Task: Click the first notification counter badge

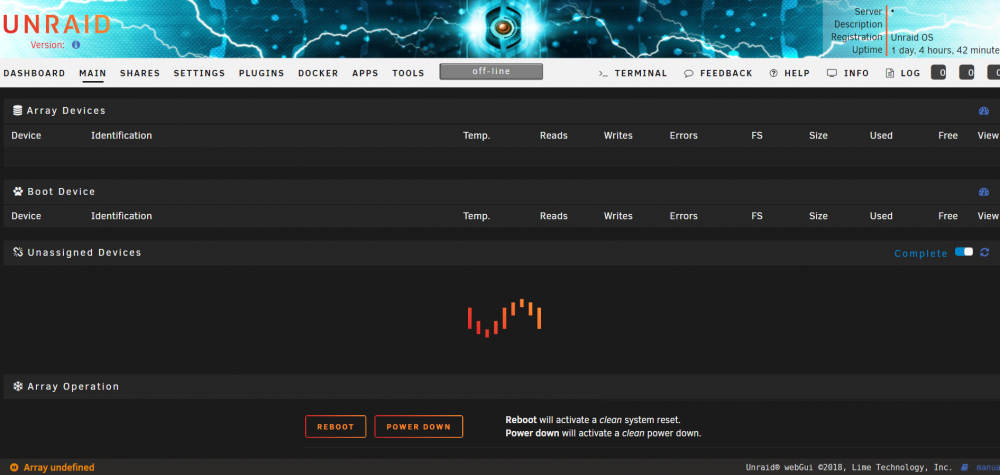Action: pyautogui.click(x=939, y=73)
